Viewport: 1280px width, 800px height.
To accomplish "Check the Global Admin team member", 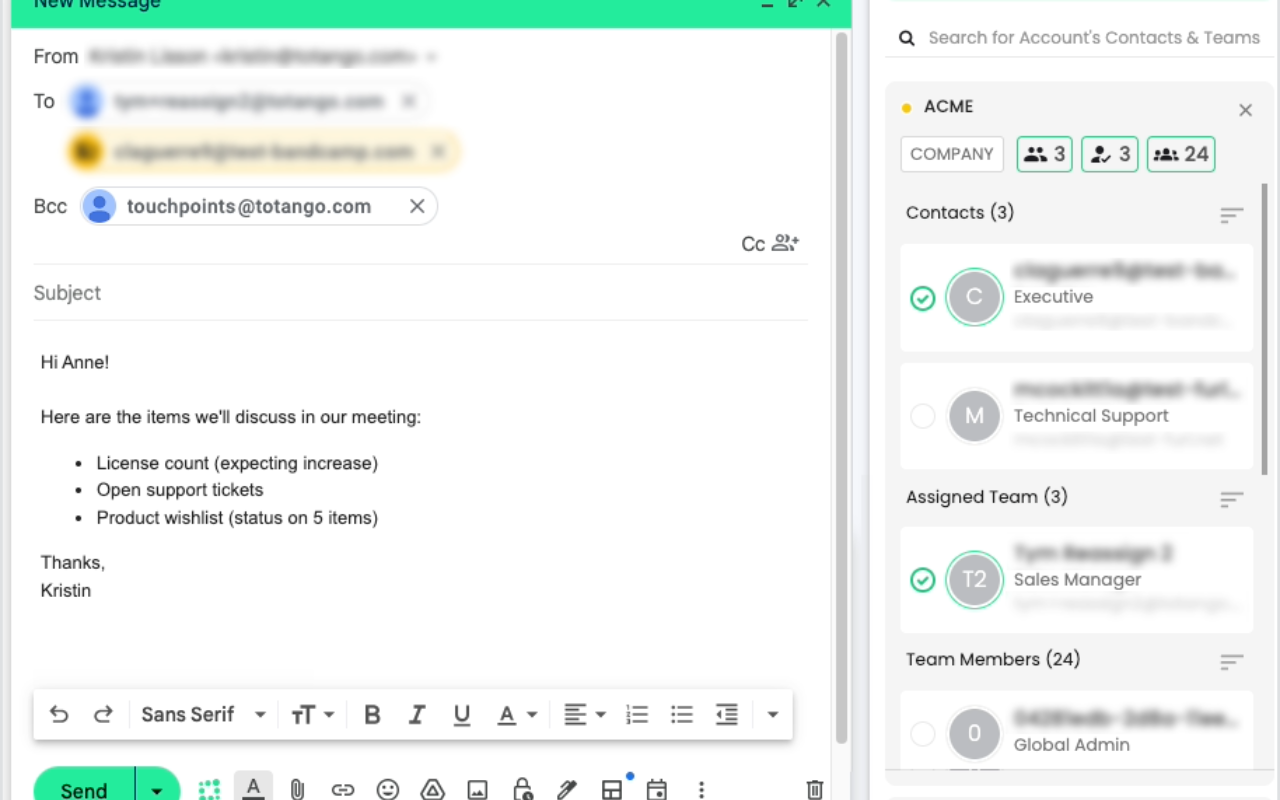I will pos(923,734).
